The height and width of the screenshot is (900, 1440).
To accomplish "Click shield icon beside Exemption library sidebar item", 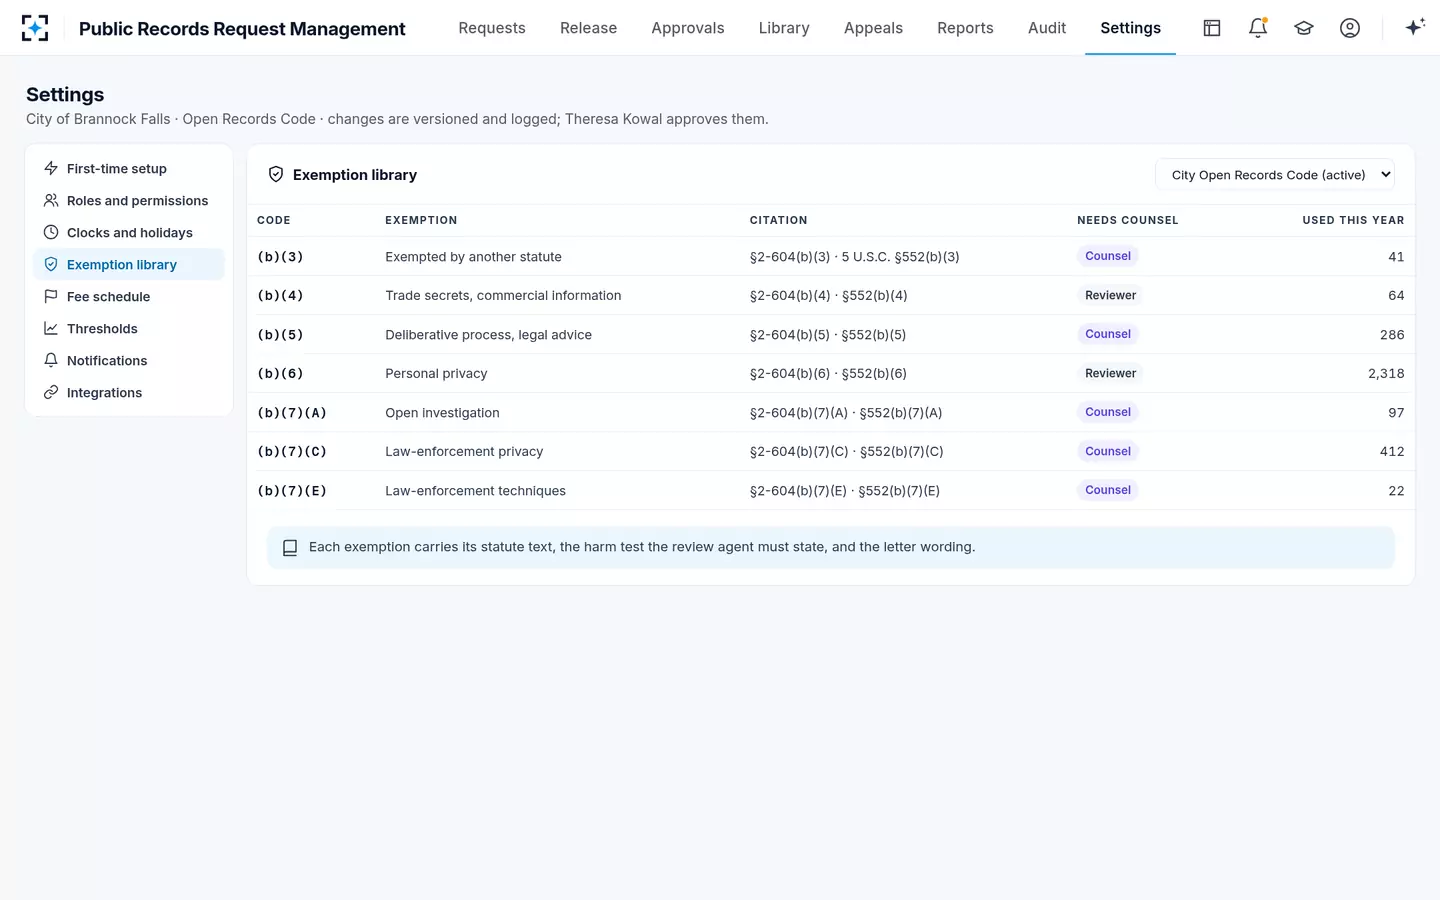I will click(x=51, y=264).
